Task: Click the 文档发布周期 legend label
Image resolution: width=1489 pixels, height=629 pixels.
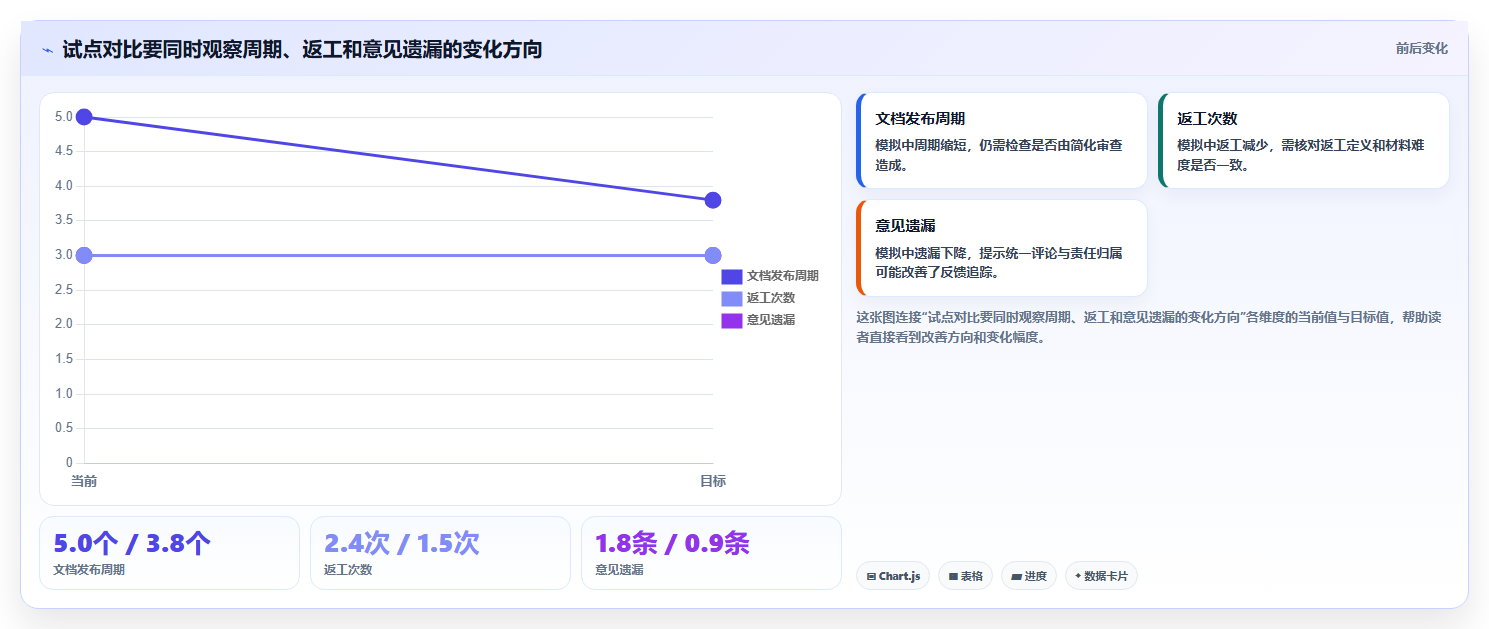Action: 782,276
